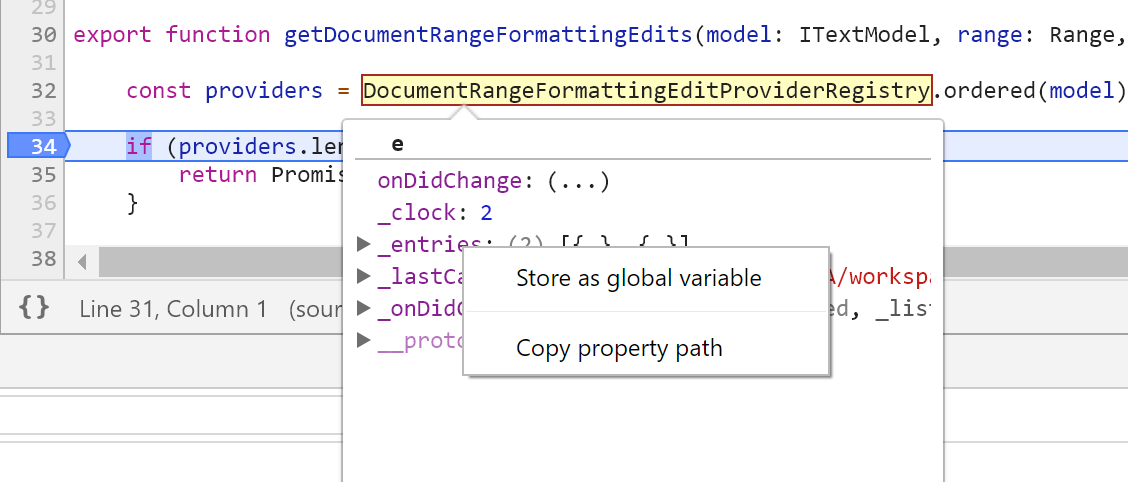
Task: Choose Store as global variable
Action: 639,278
